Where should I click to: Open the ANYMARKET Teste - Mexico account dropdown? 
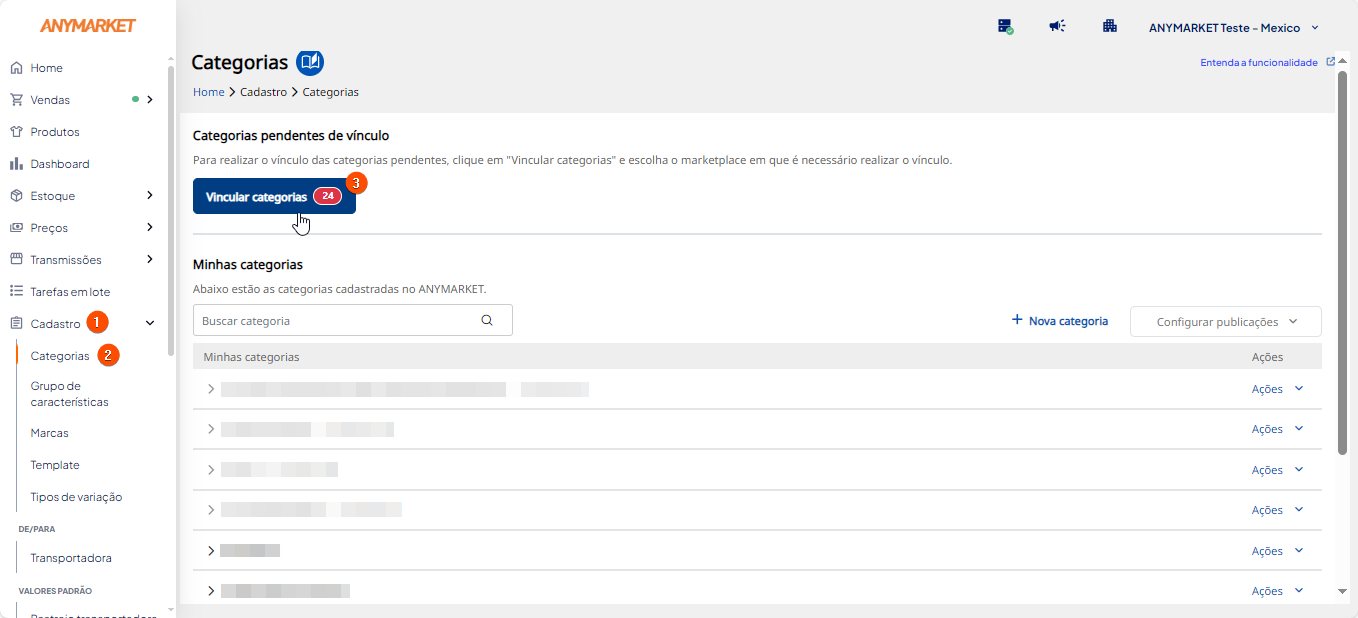1234,28
